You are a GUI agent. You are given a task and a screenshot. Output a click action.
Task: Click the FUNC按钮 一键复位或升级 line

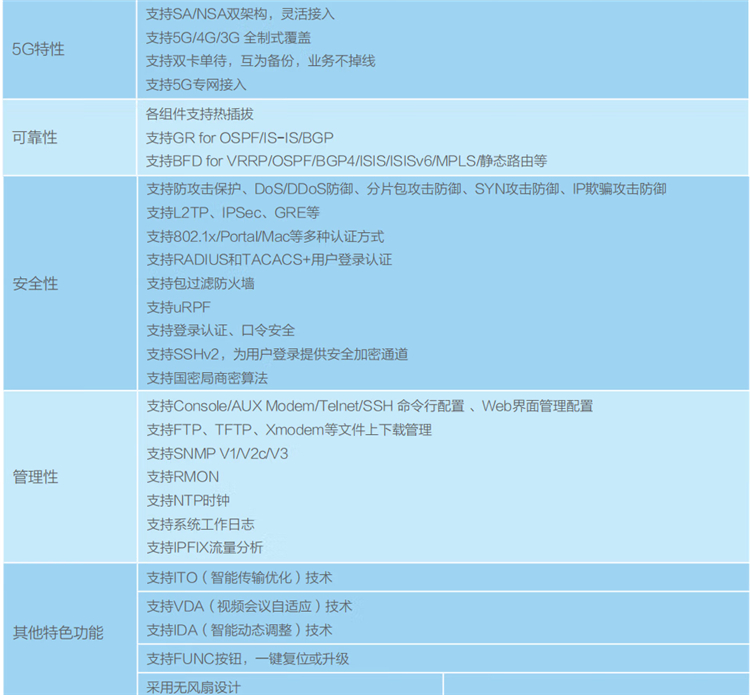click(x=247, y=659)
